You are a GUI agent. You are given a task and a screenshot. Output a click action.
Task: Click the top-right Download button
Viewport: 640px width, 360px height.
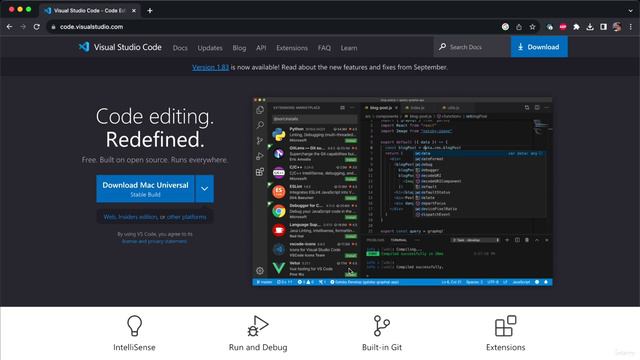coord(539,47)
